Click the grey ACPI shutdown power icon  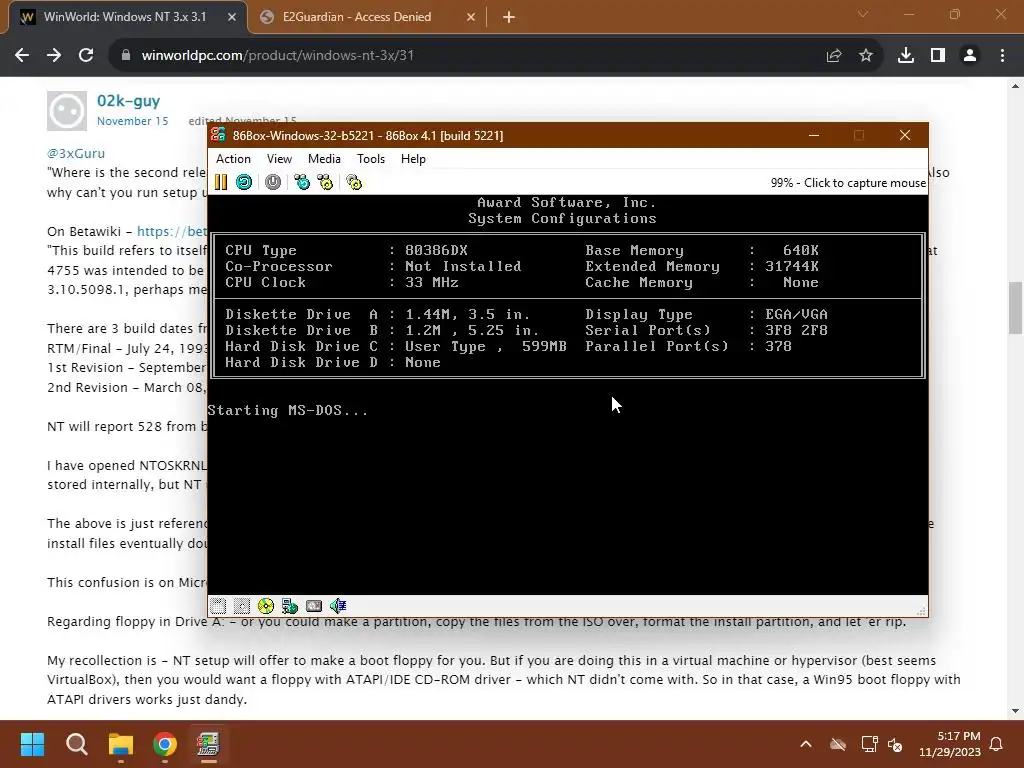tap(273, 182)
